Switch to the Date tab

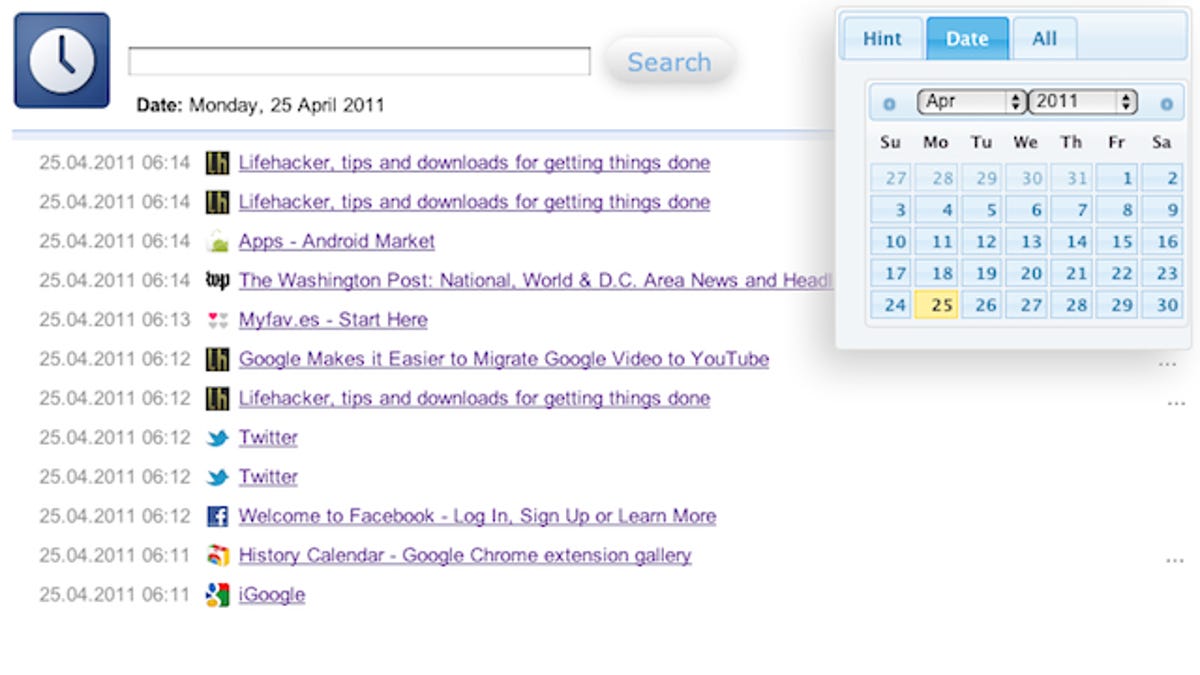point(967,39)
